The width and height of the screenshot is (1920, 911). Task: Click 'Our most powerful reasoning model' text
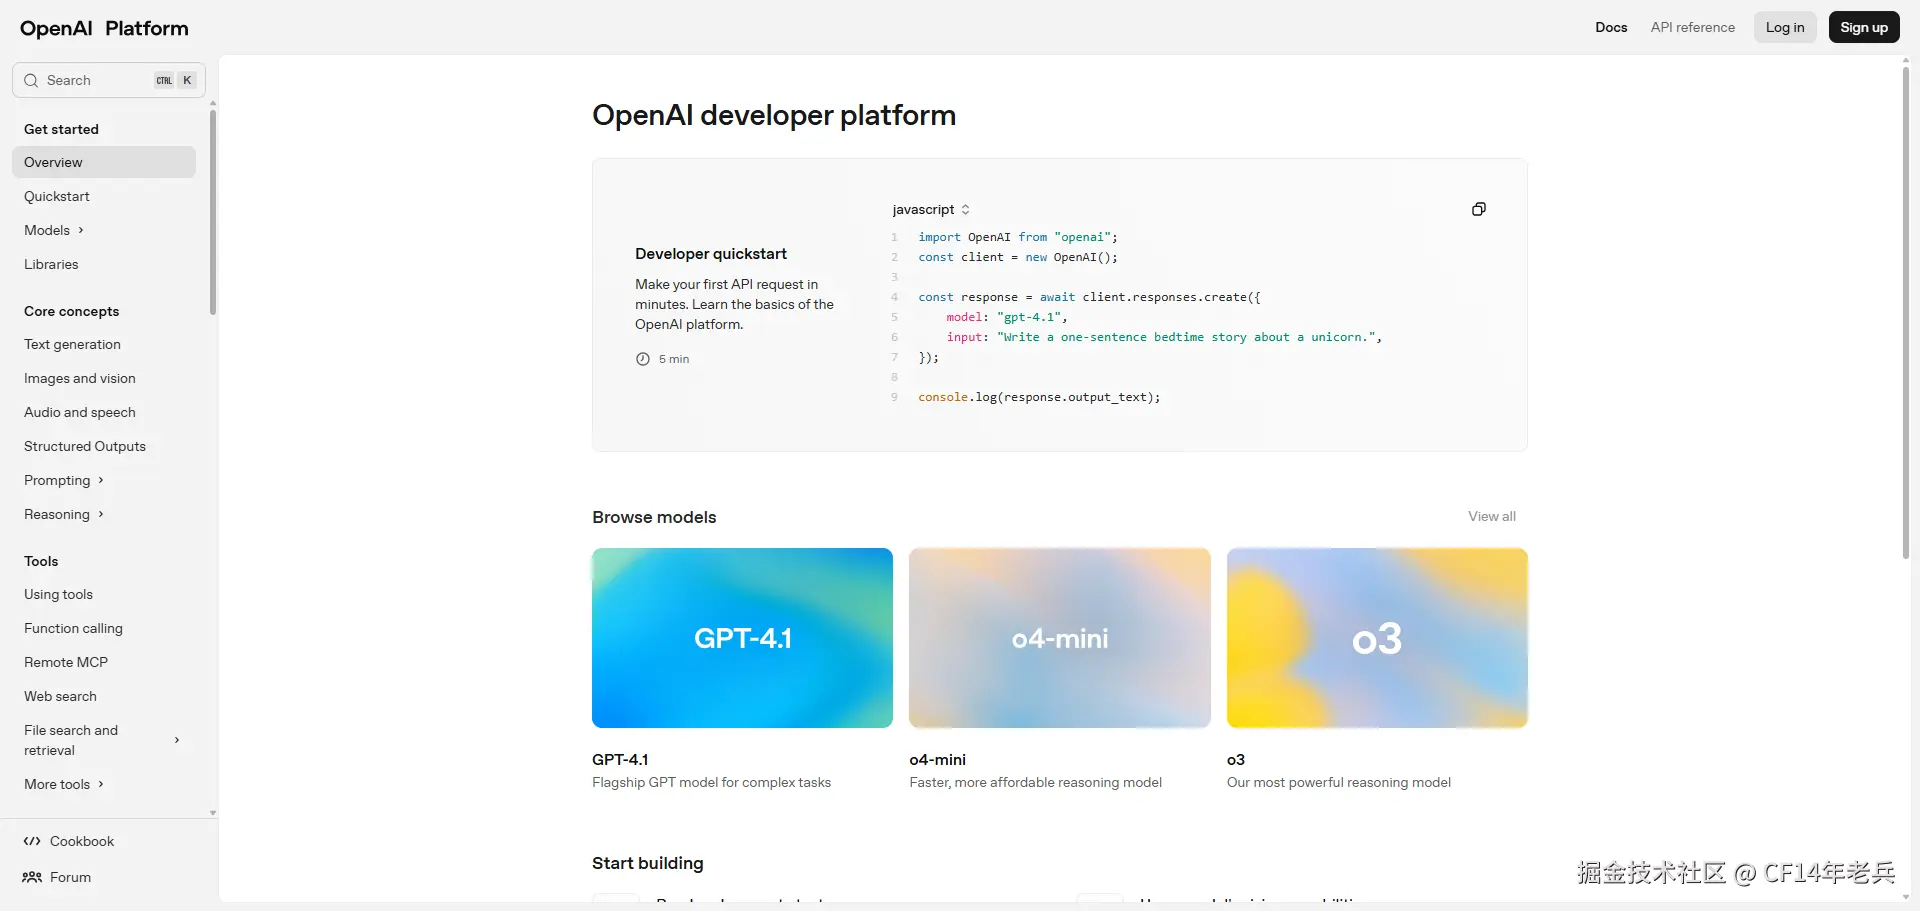coord(1339,783)
